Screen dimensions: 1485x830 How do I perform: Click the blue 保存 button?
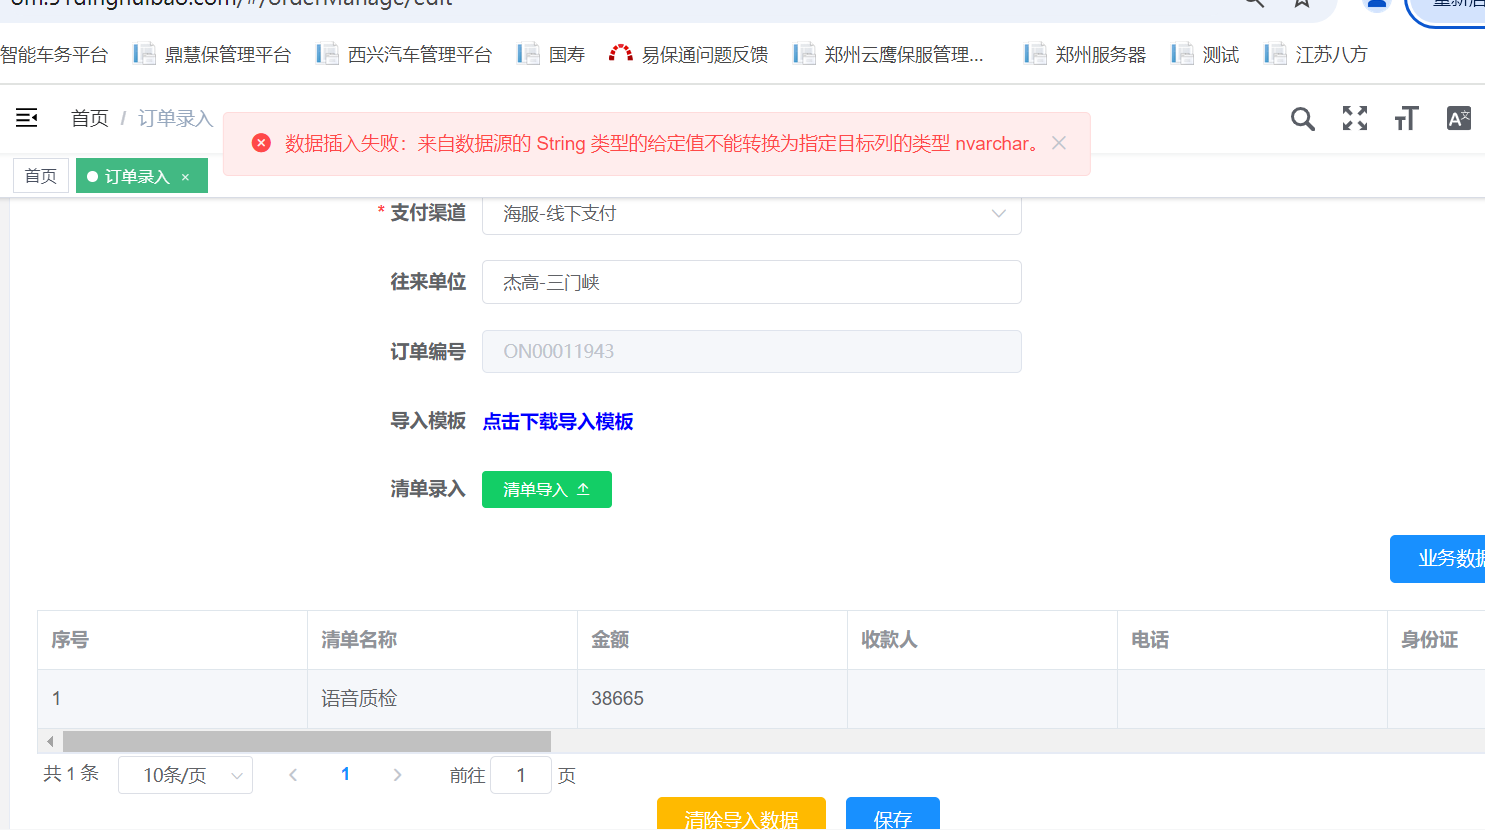click(x=892, y=817)
